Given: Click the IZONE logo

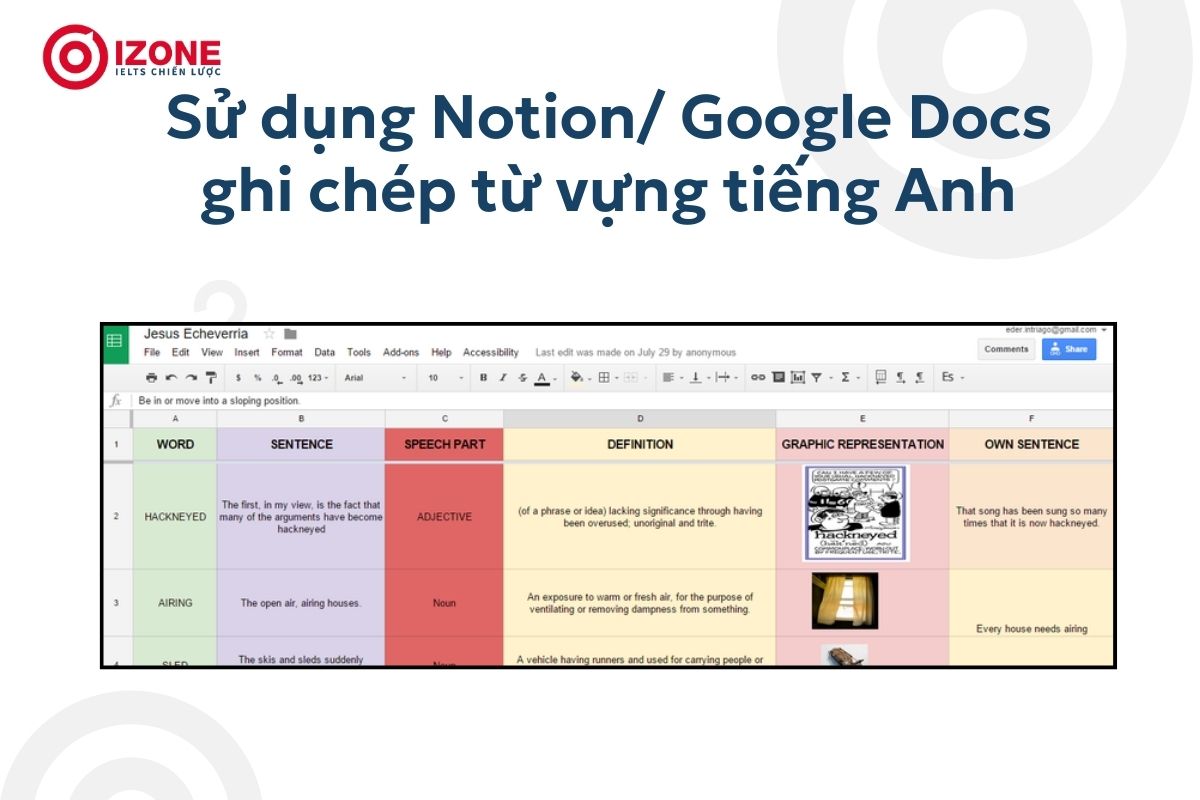Looking at the screenshot, I should point(131,57).
